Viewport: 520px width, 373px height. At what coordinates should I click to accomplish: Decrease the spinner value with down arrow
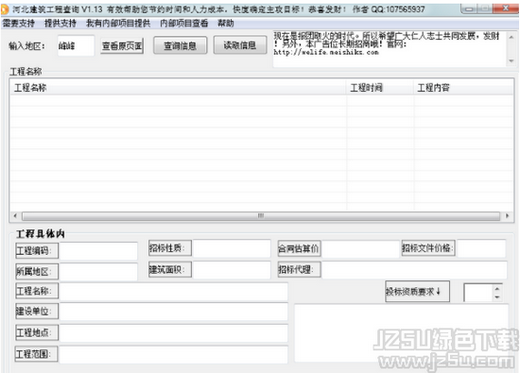click(x=497, y=296)
